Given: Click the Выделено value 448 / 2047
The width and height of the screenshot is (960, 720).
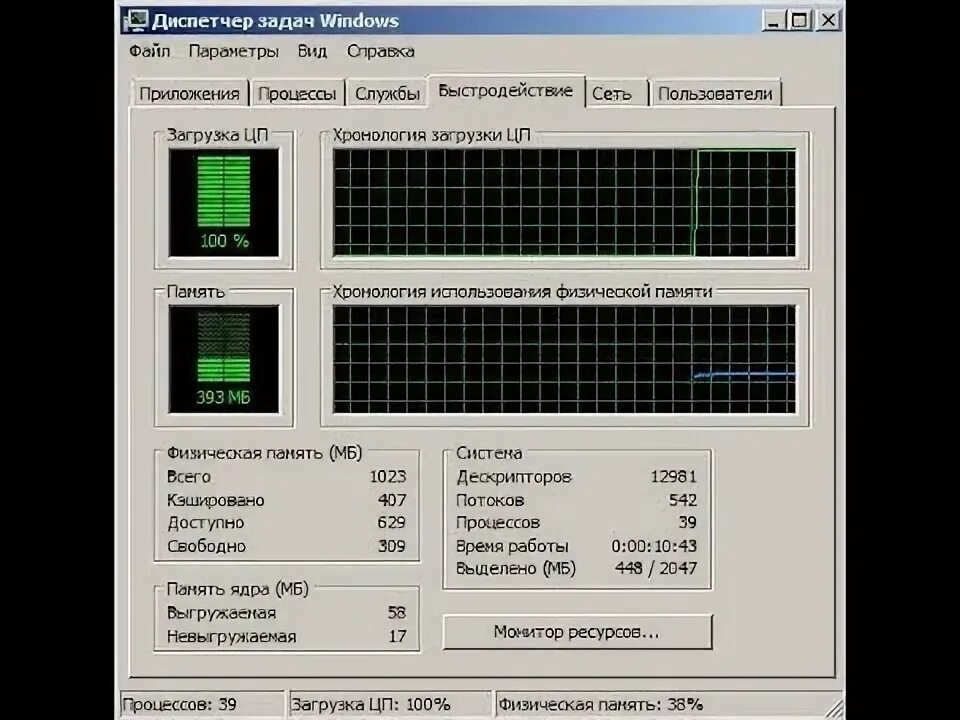Looking at the screenshot, I should (656, 568).
